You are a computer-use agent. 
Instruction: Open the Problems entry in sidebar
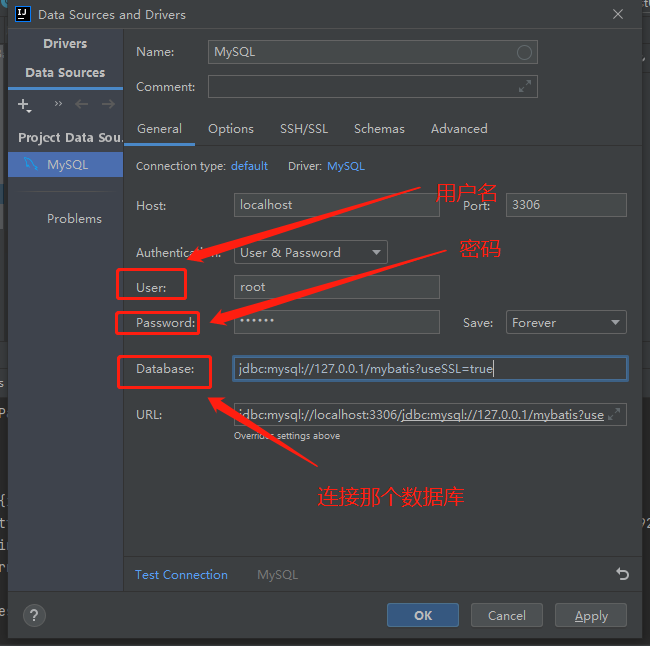(74, 219)
